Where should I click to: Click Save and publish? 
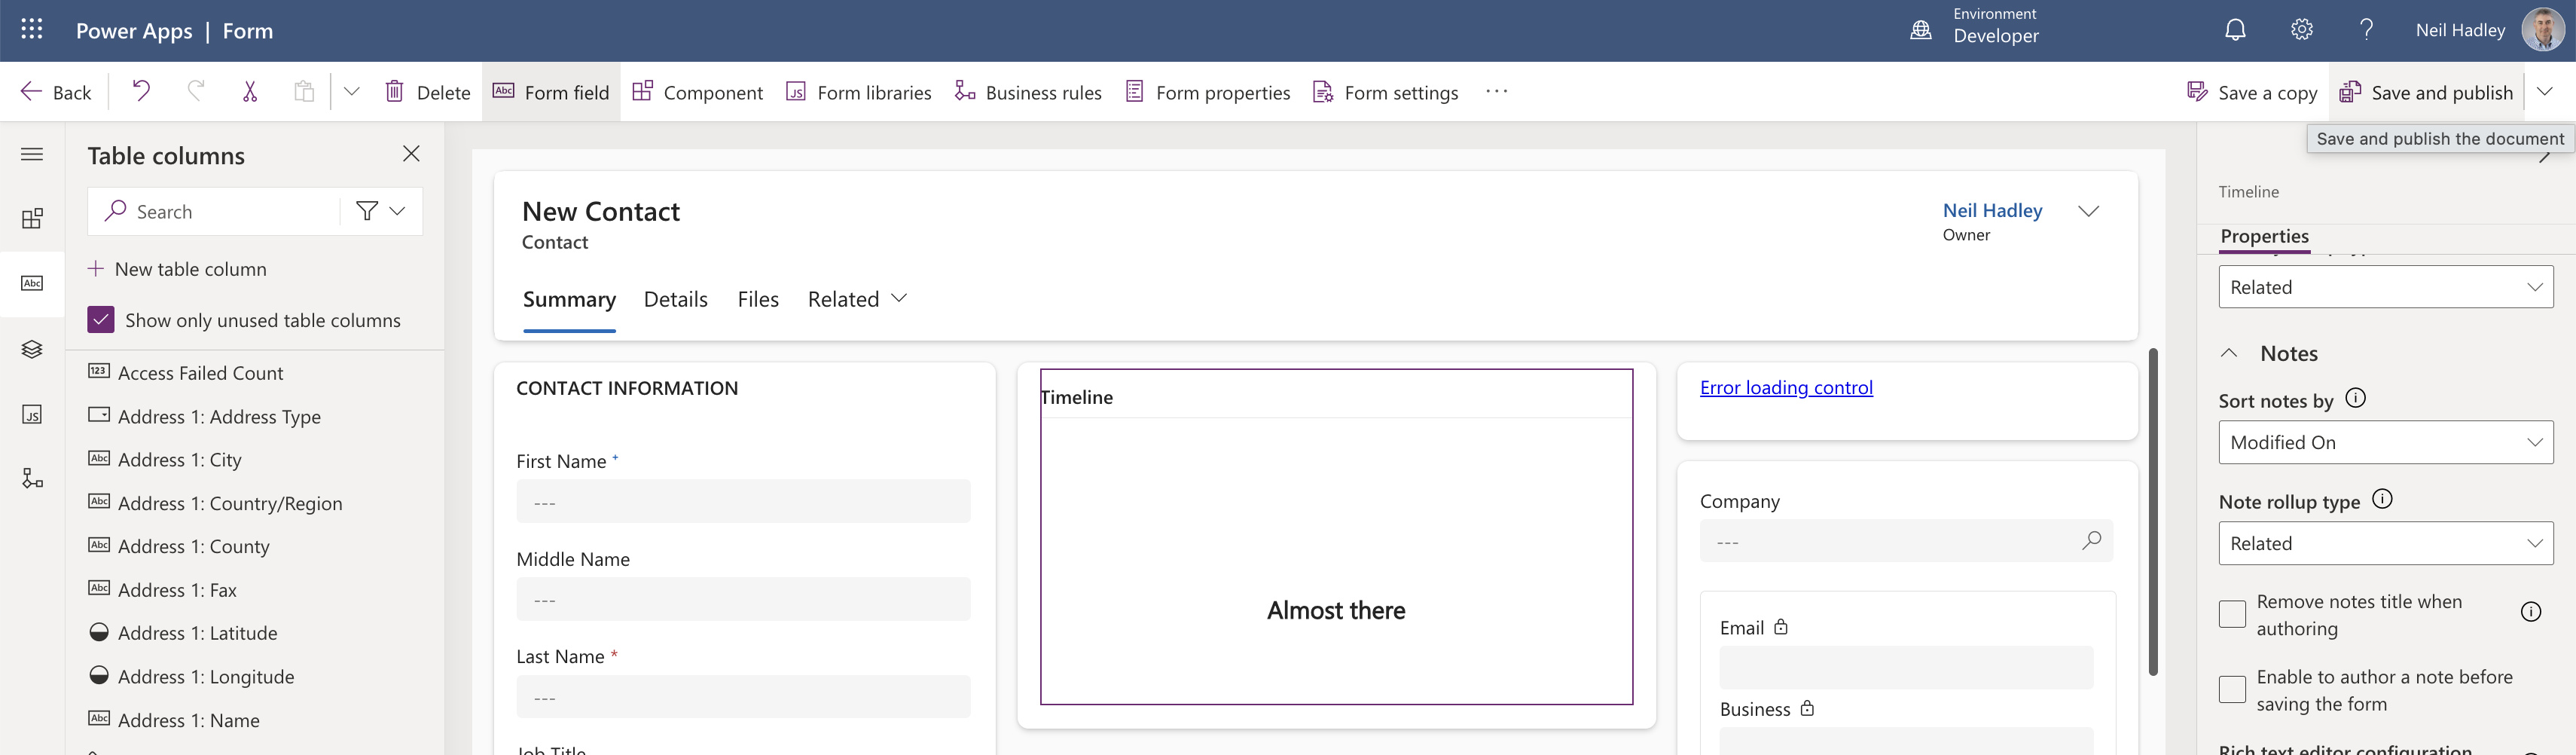coord(2427,92)
